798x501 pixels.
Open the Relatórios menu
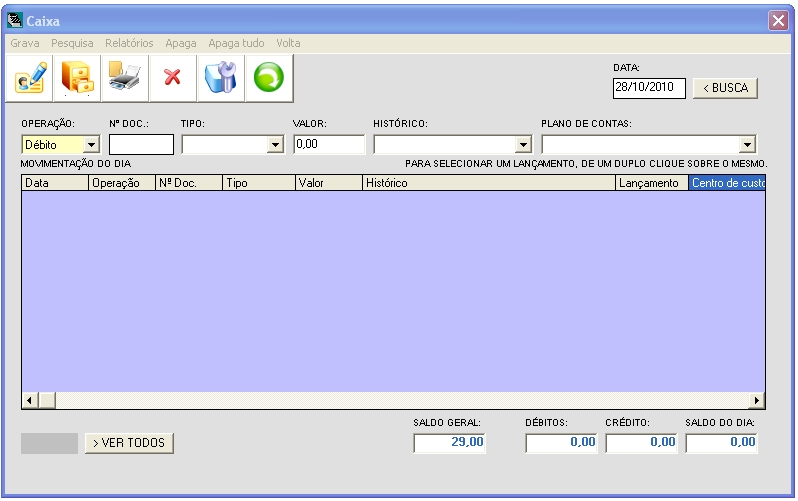pos(129,43)
